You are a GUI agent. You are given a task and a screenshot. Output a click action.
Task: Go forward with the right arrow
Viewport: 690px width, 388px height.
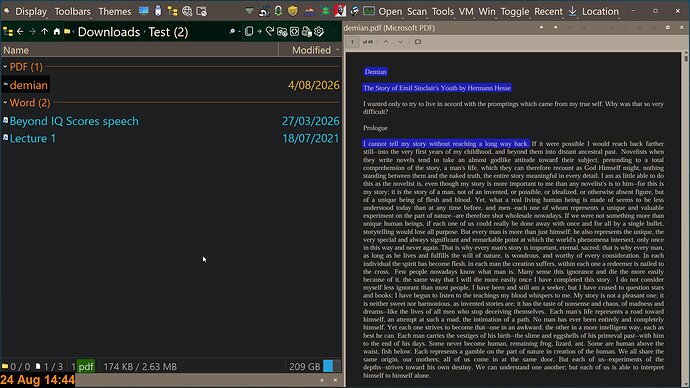(x=32, y=32)
